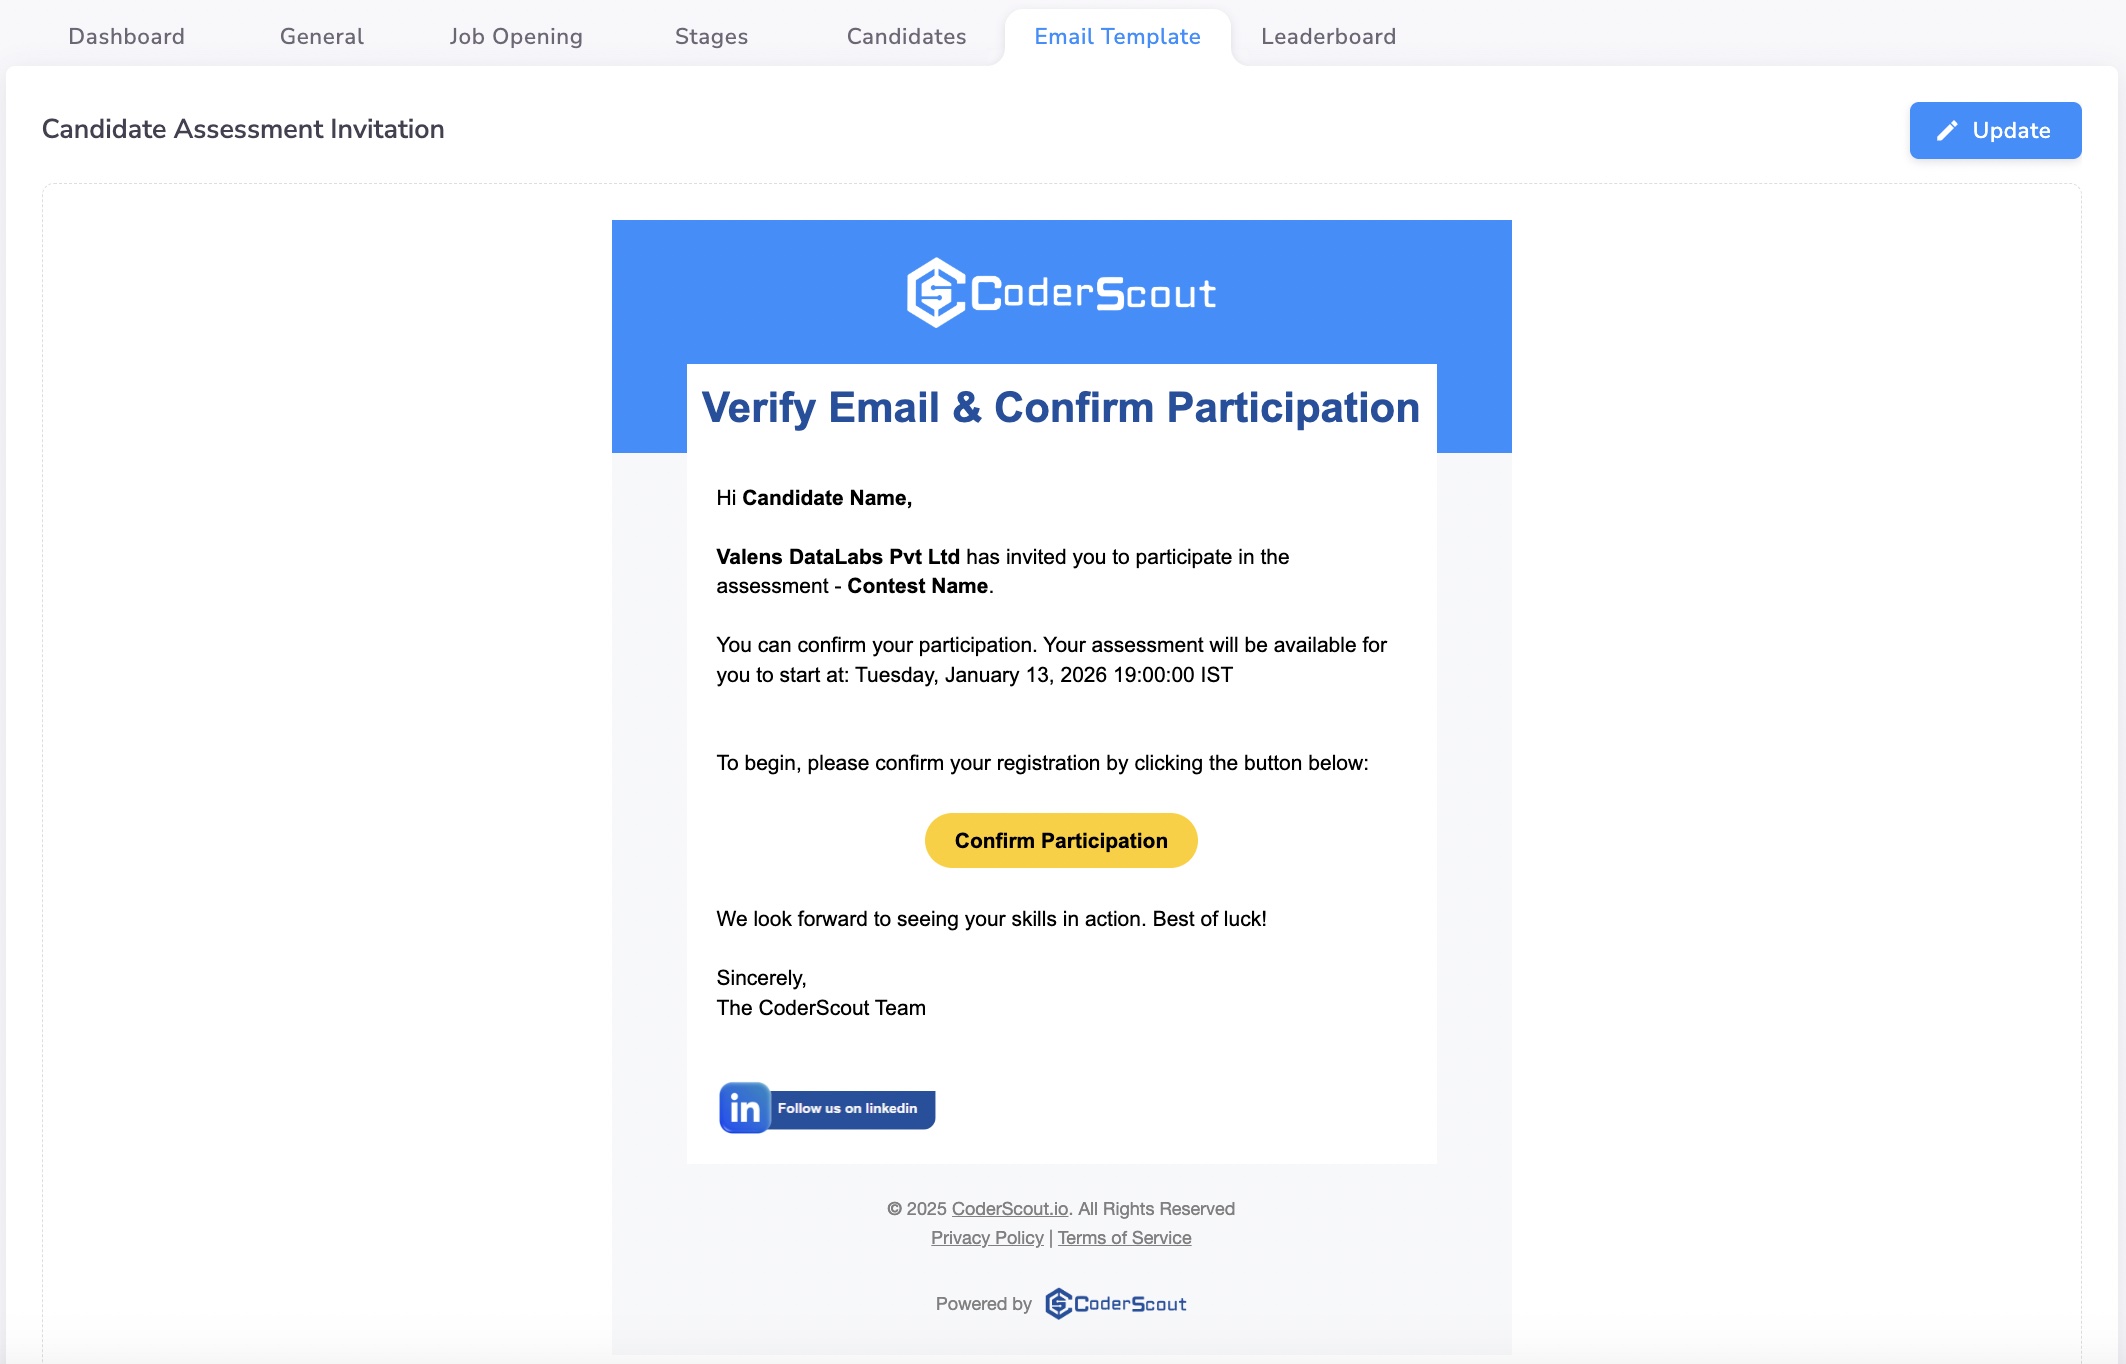Open the Terms of Service link
This screenshot has height=1364, width=2126.
1124,1237
